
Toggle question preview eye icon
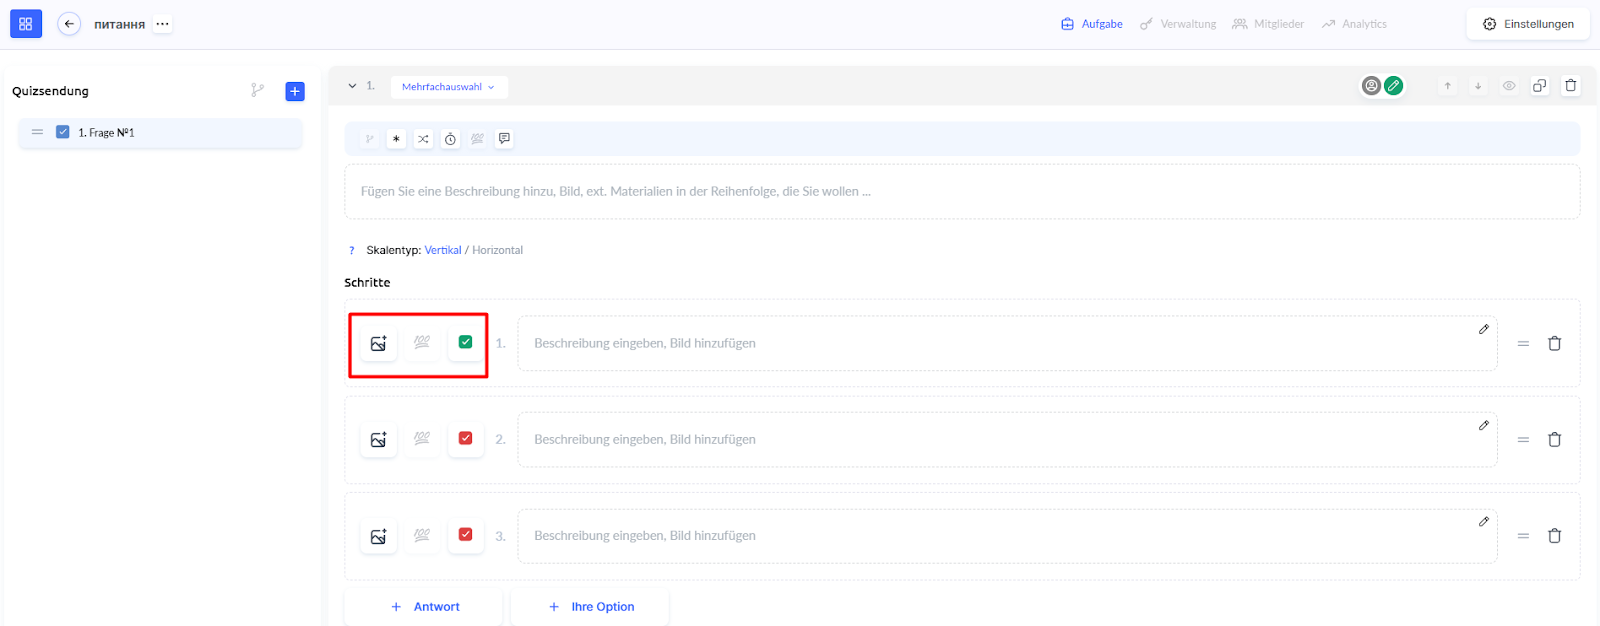(x=1509, y=86)
